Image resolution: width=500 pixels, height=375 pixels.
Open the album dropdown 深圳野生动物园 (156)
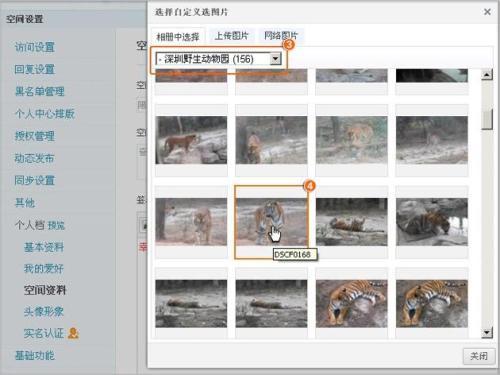(x=219, y=59)
